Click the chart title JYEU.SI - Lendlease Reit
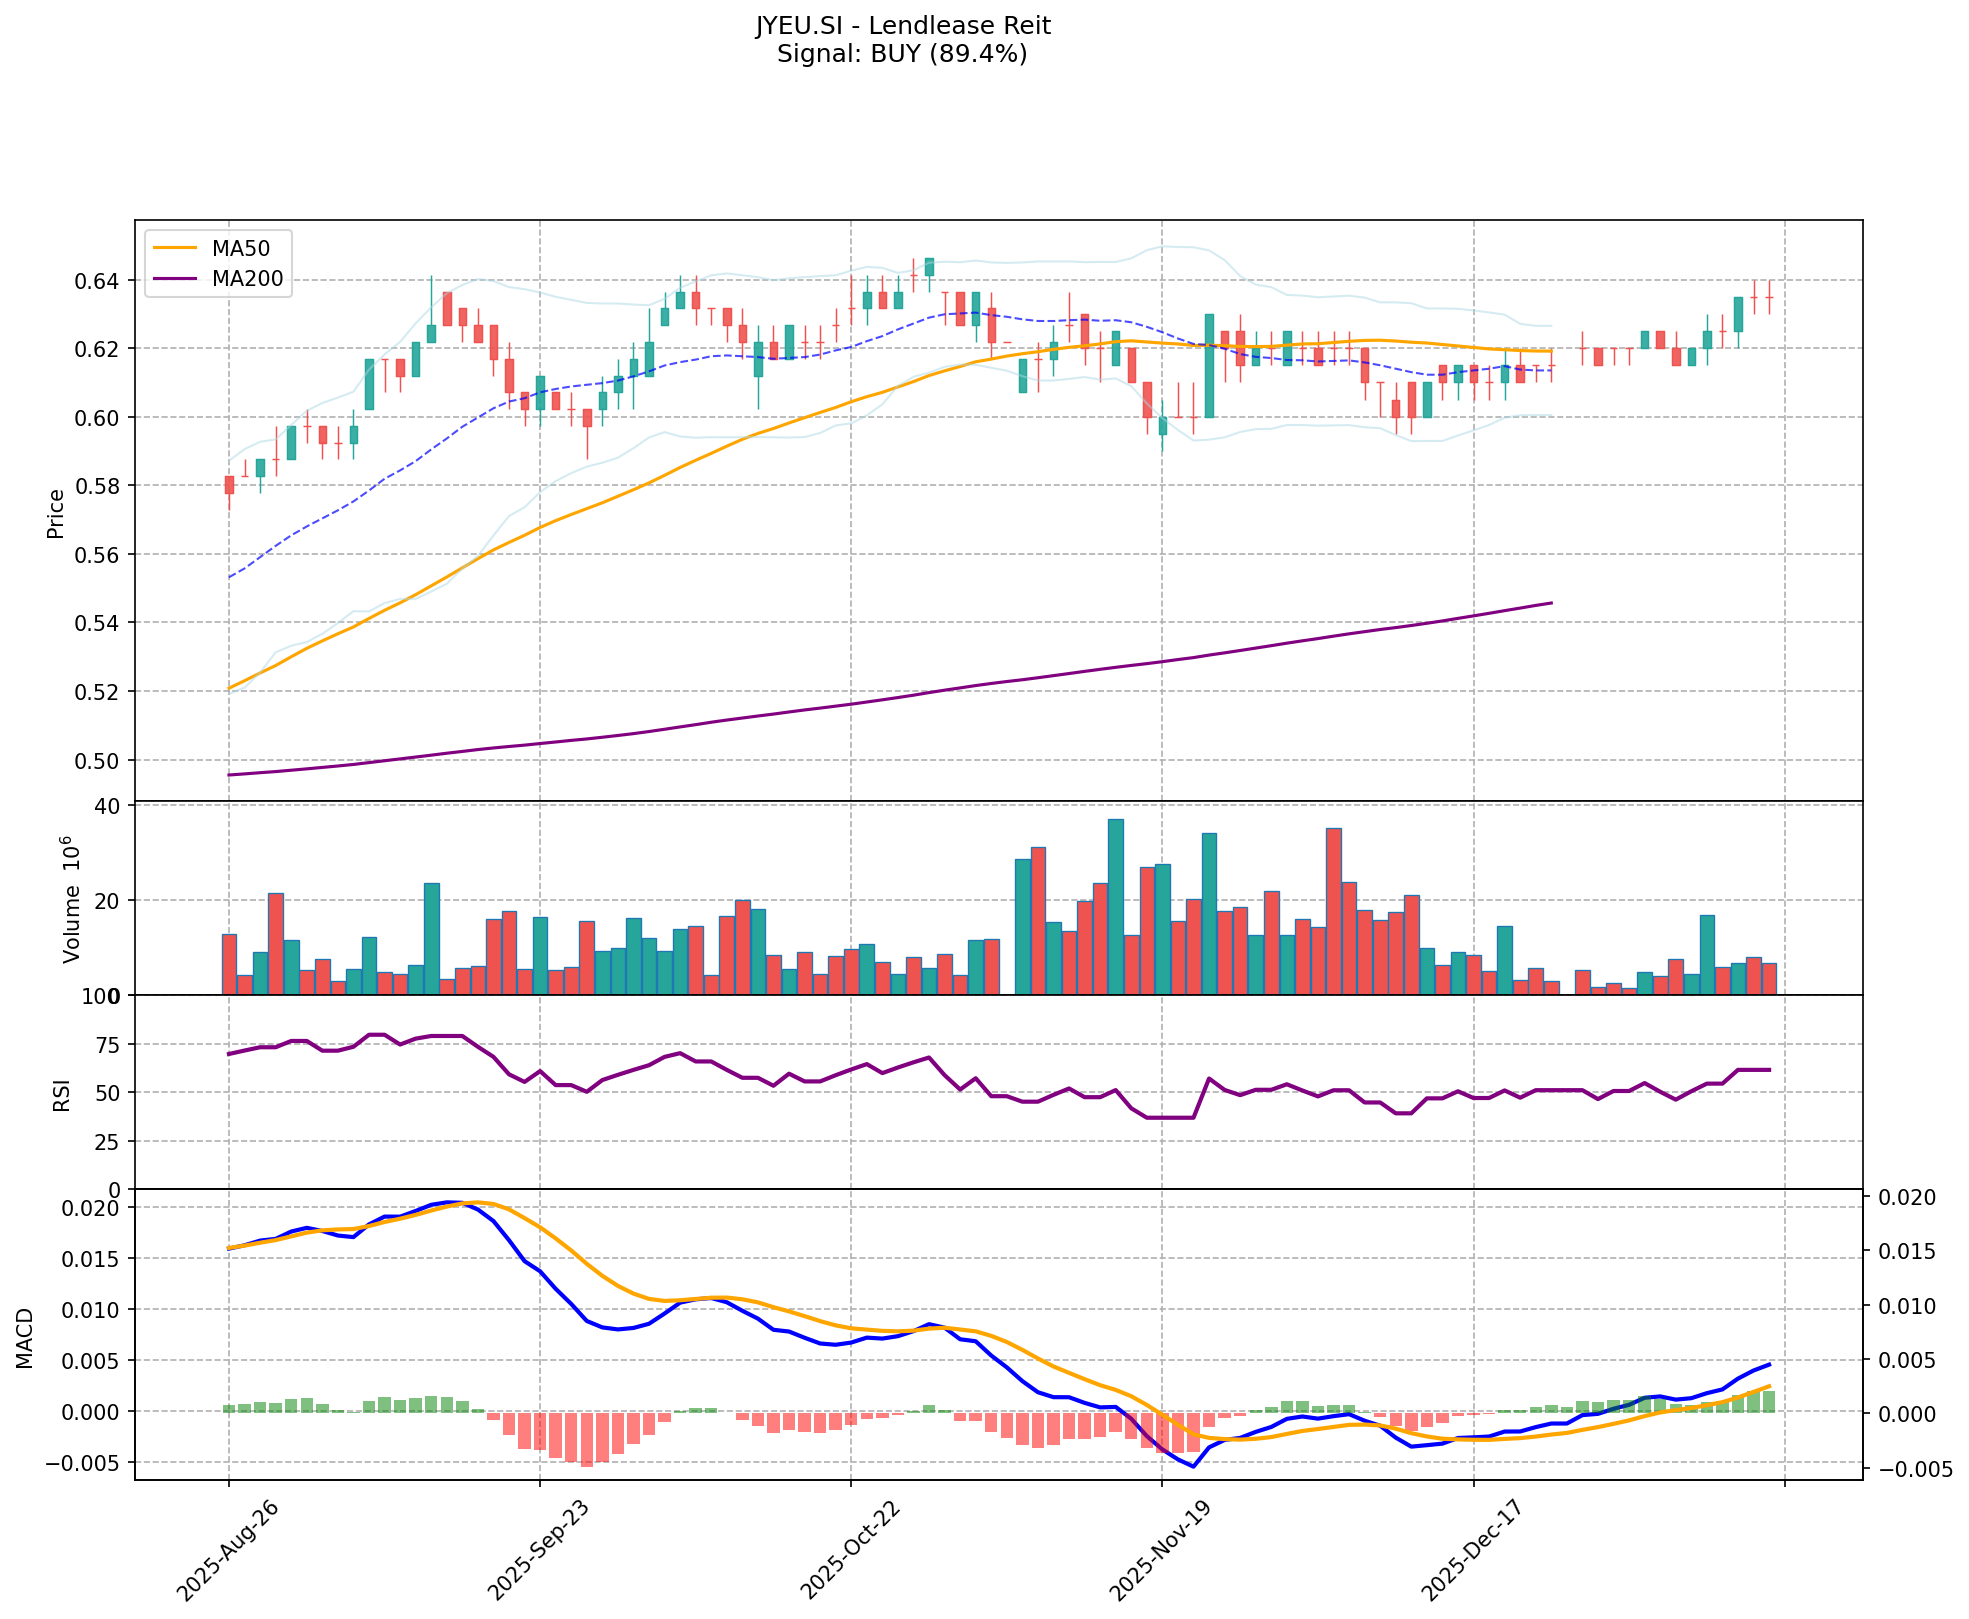Screen dimensions: 1969x1619 coord(902,26)
